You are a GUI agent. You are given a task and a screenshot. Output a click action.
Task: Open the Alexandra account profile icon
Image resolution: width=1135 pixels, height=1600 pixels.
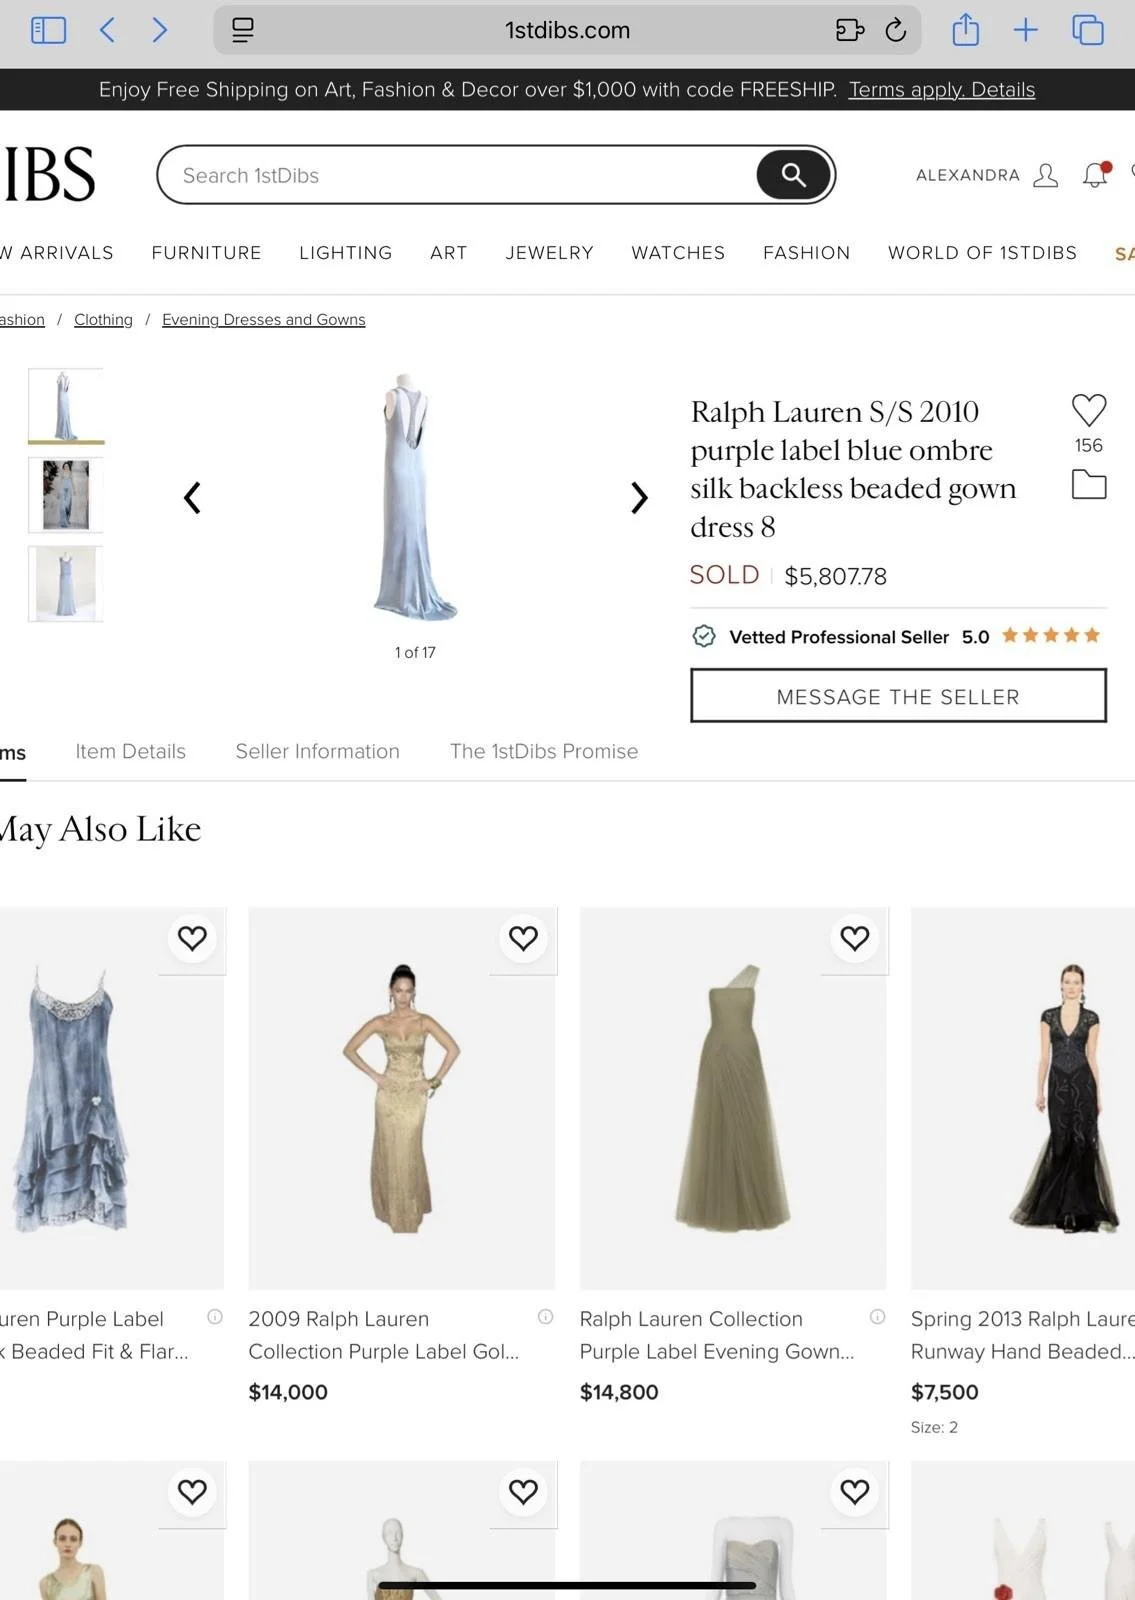(x=1045, y=175)
